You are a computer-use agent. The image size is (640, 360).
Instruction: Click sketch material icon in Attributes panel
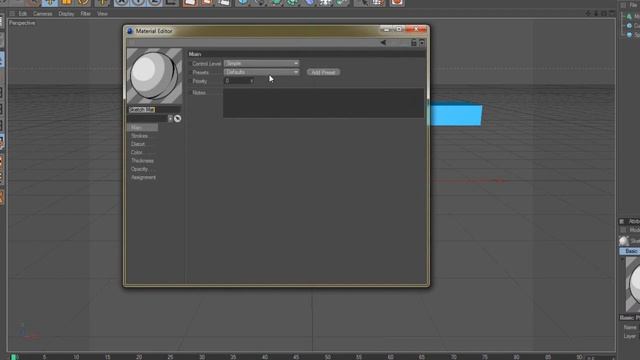(x=624, y=241)
